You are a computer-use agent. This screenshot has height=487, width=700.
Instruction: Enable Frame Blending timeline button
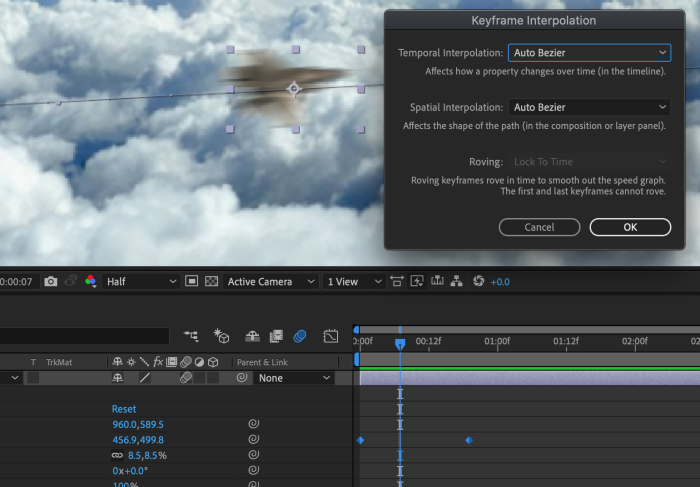tap(276, 336)
